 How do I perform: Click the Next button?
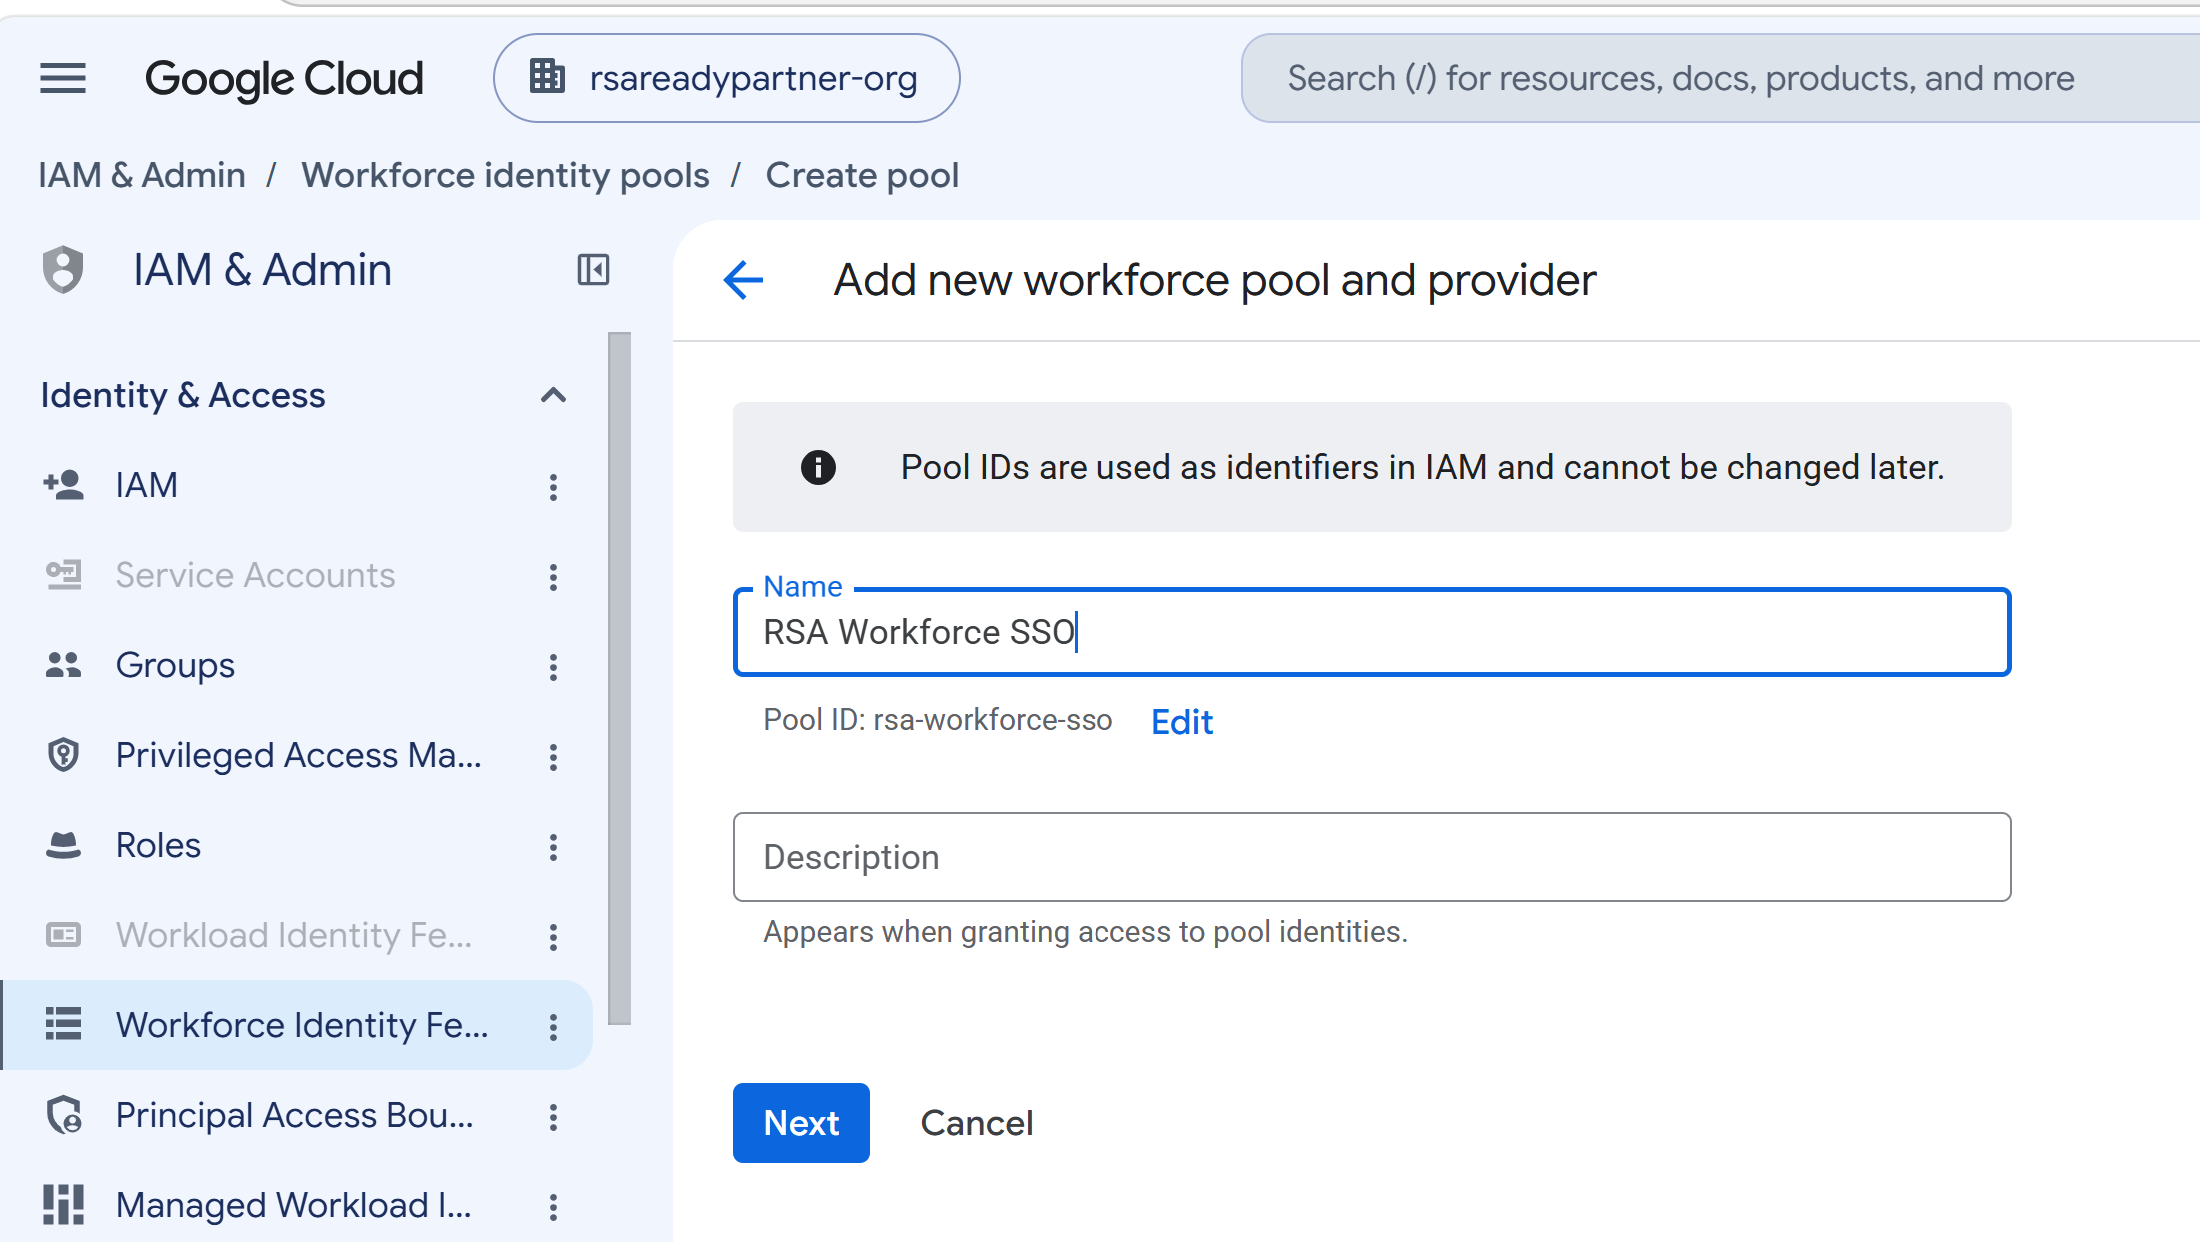(x=801, y=1123)
